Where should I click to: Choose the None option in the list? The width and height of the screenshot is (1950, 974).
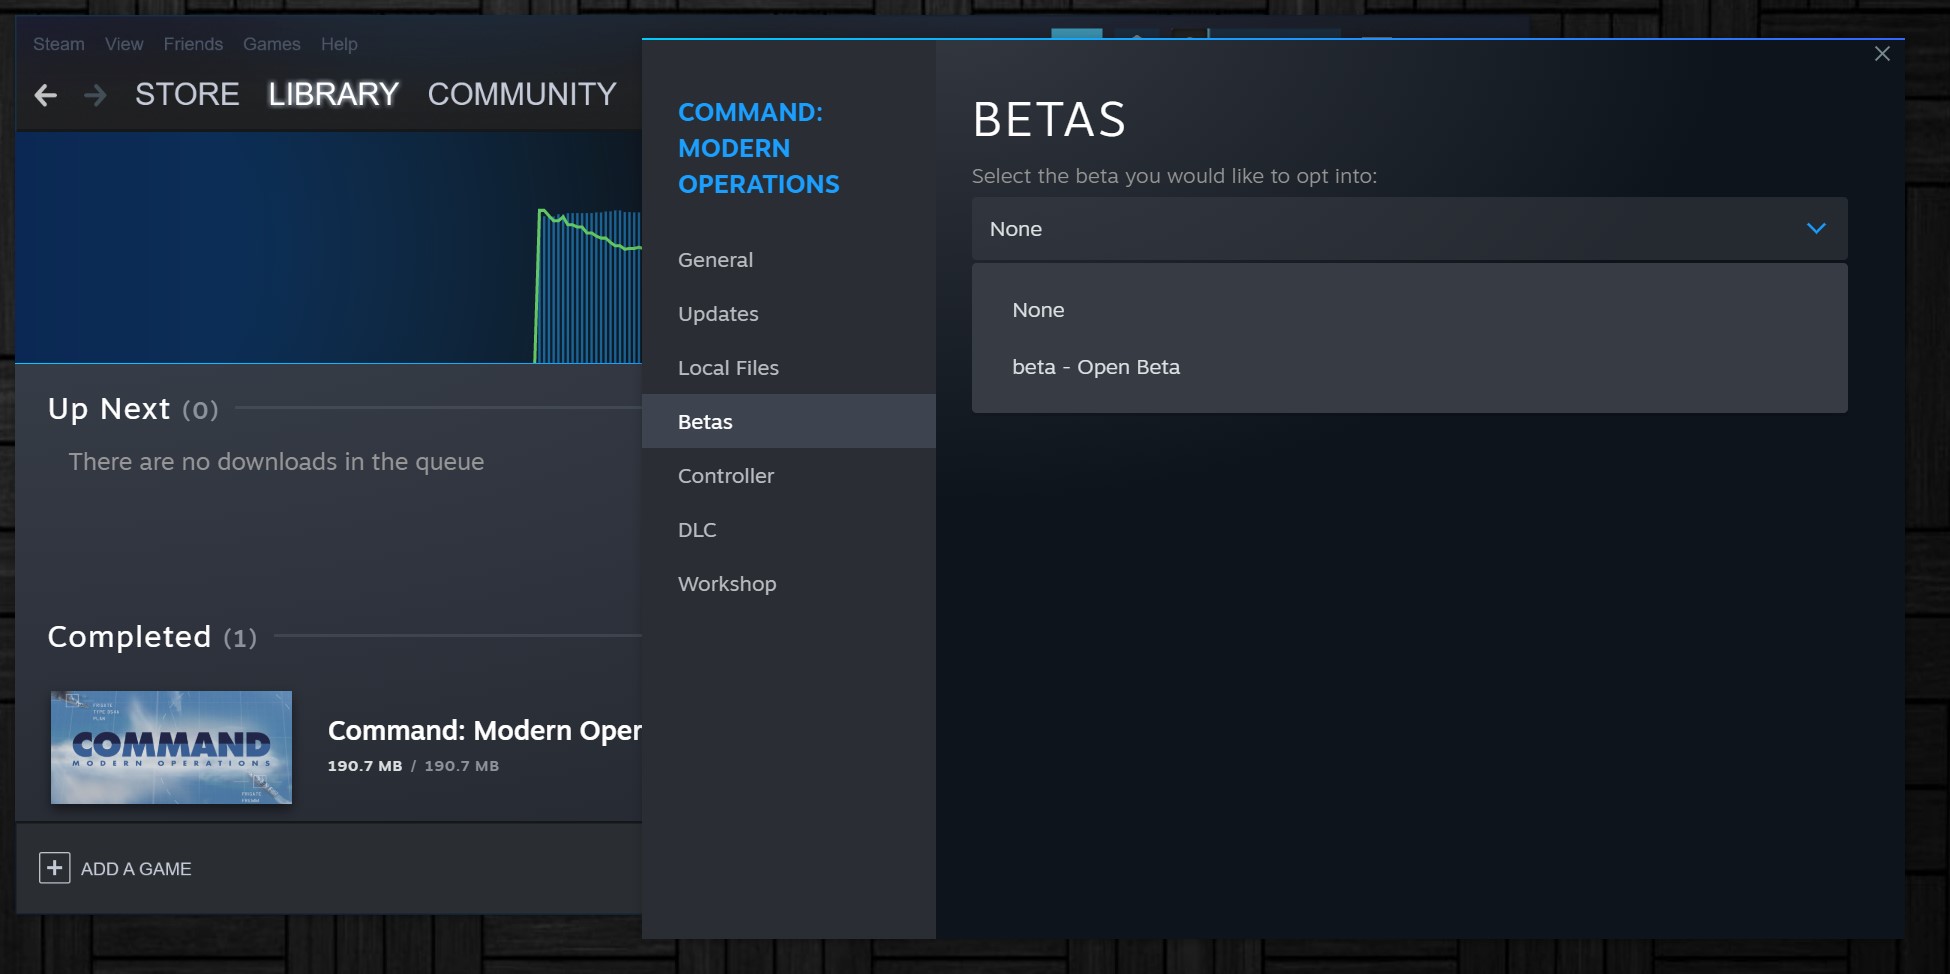click(x=1409, y=310)
